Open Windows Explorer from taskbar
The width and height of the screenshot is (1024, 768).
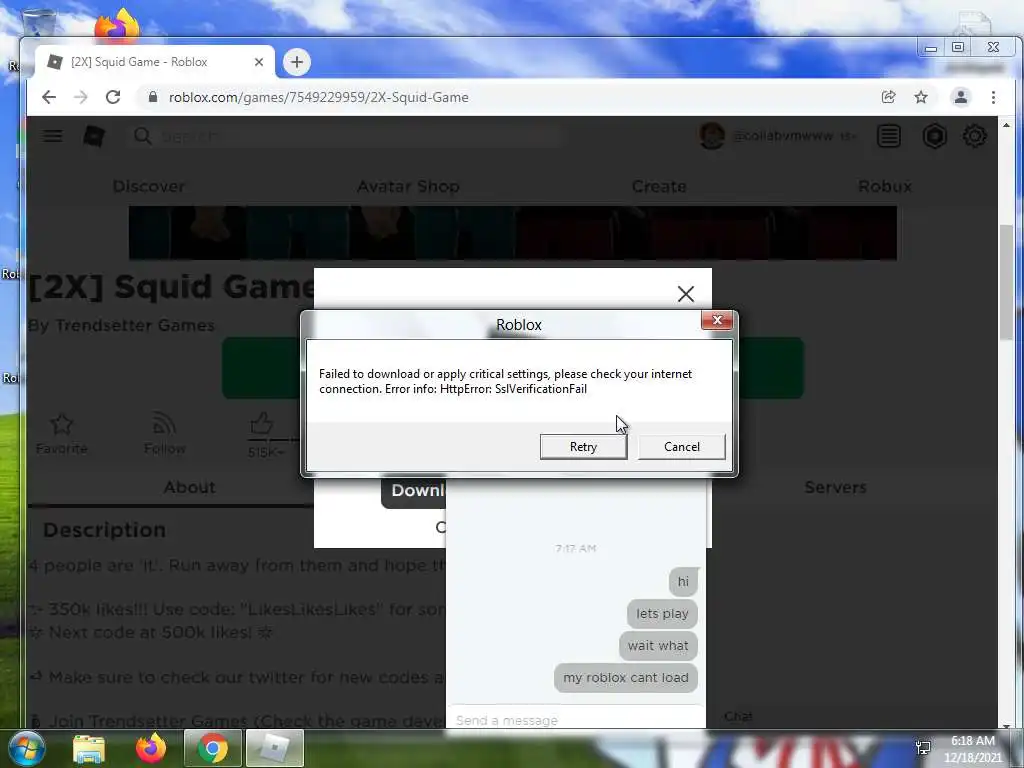point(88,748)
